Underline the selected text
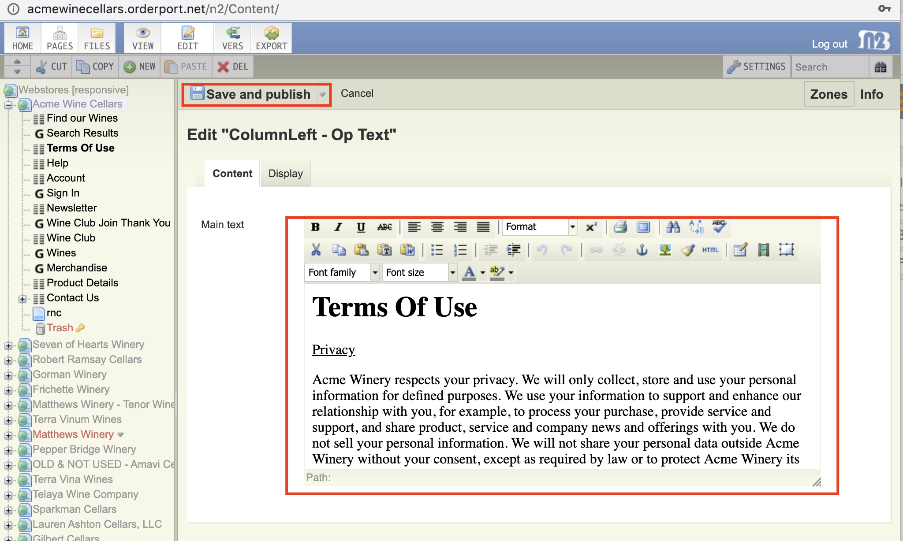The width and height of the screenshot is (903, 541). pyautogui.click(x=361, y=227)
